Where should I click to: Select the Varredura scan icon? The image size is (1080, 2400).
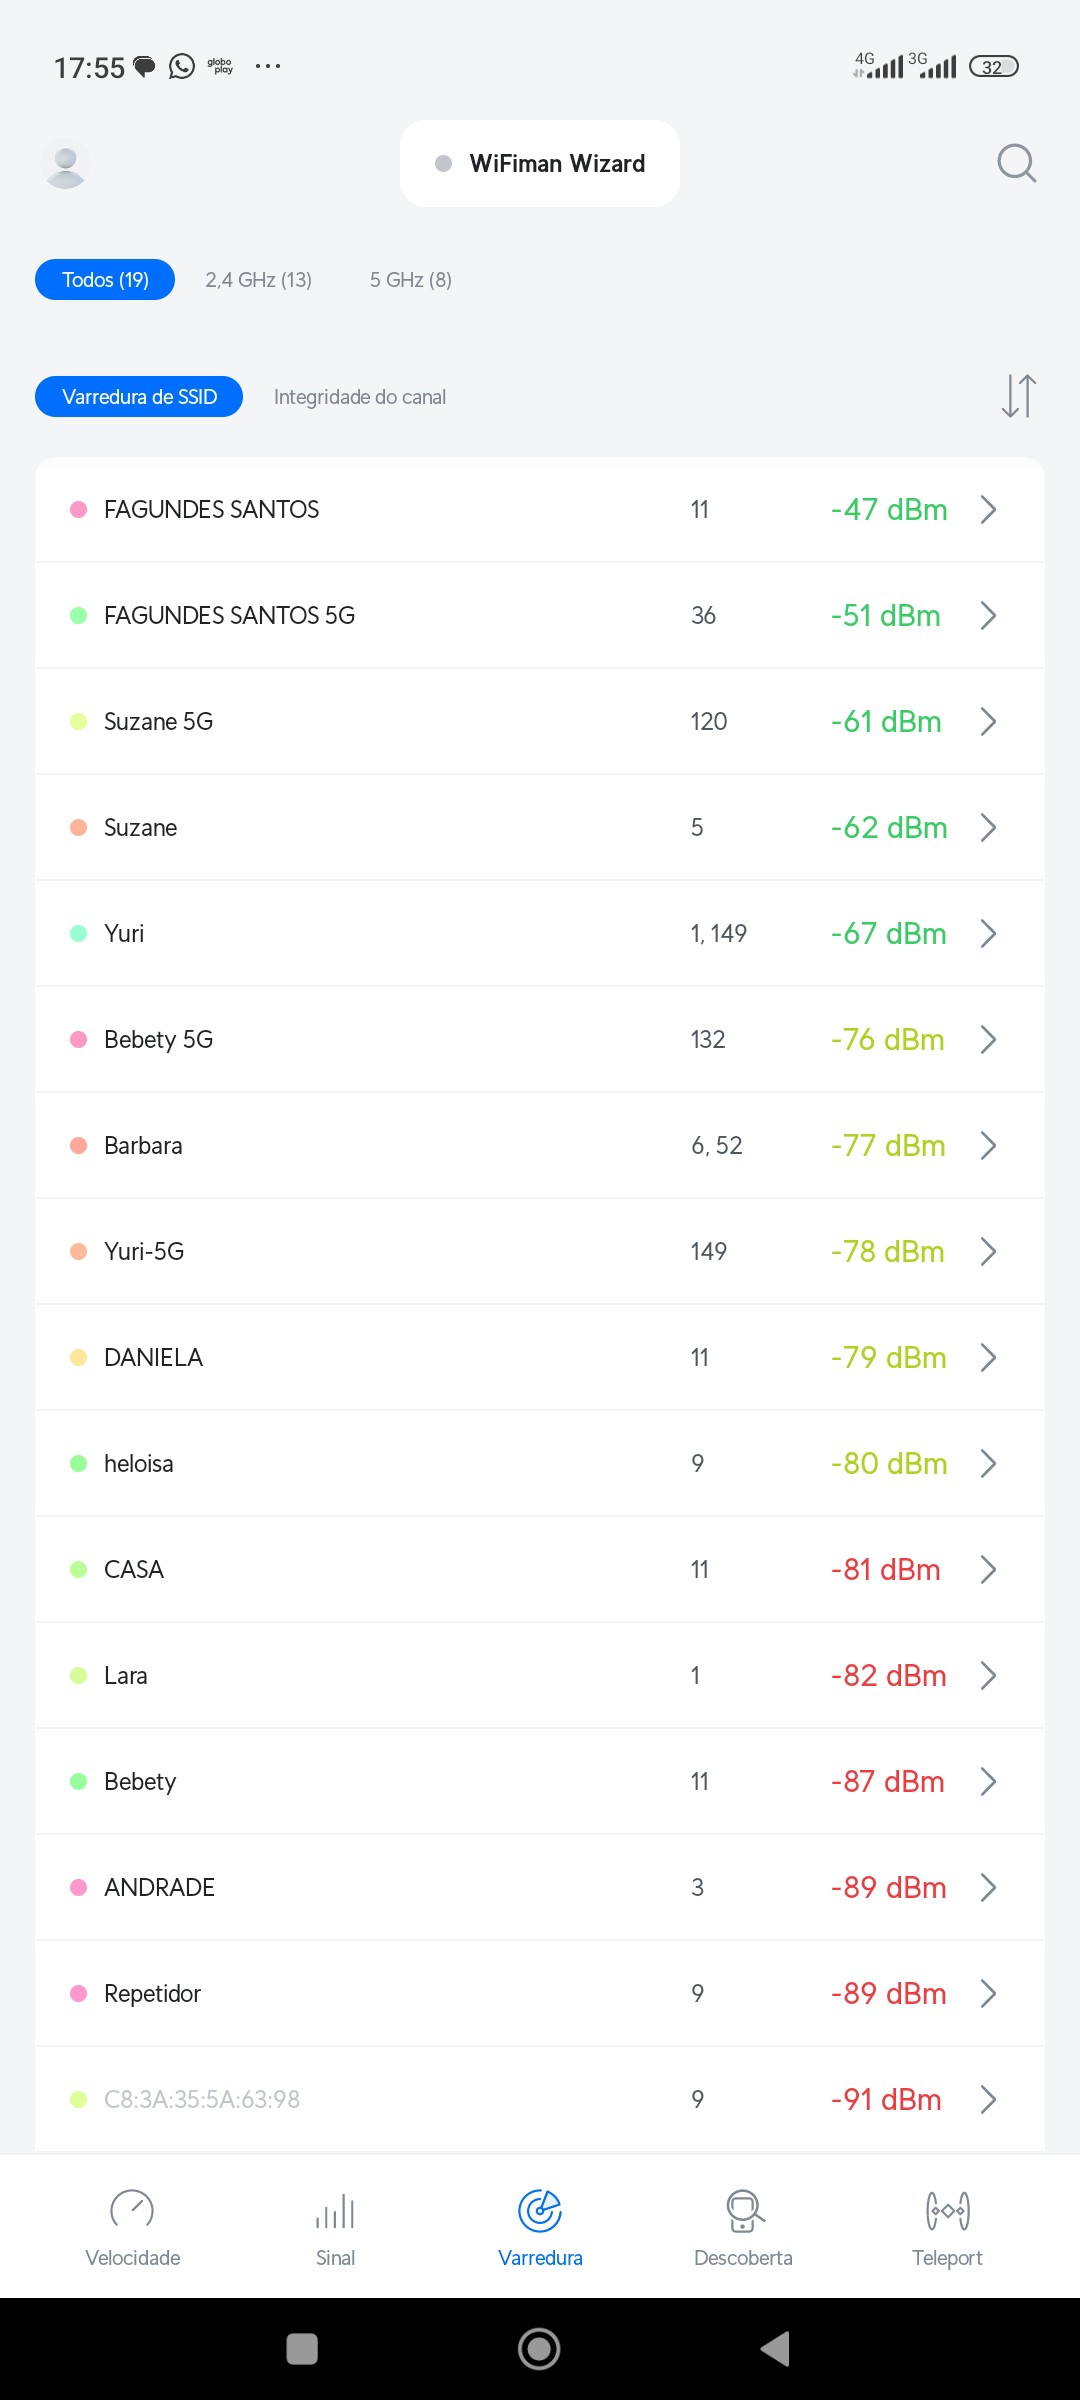pos(540,2212)
